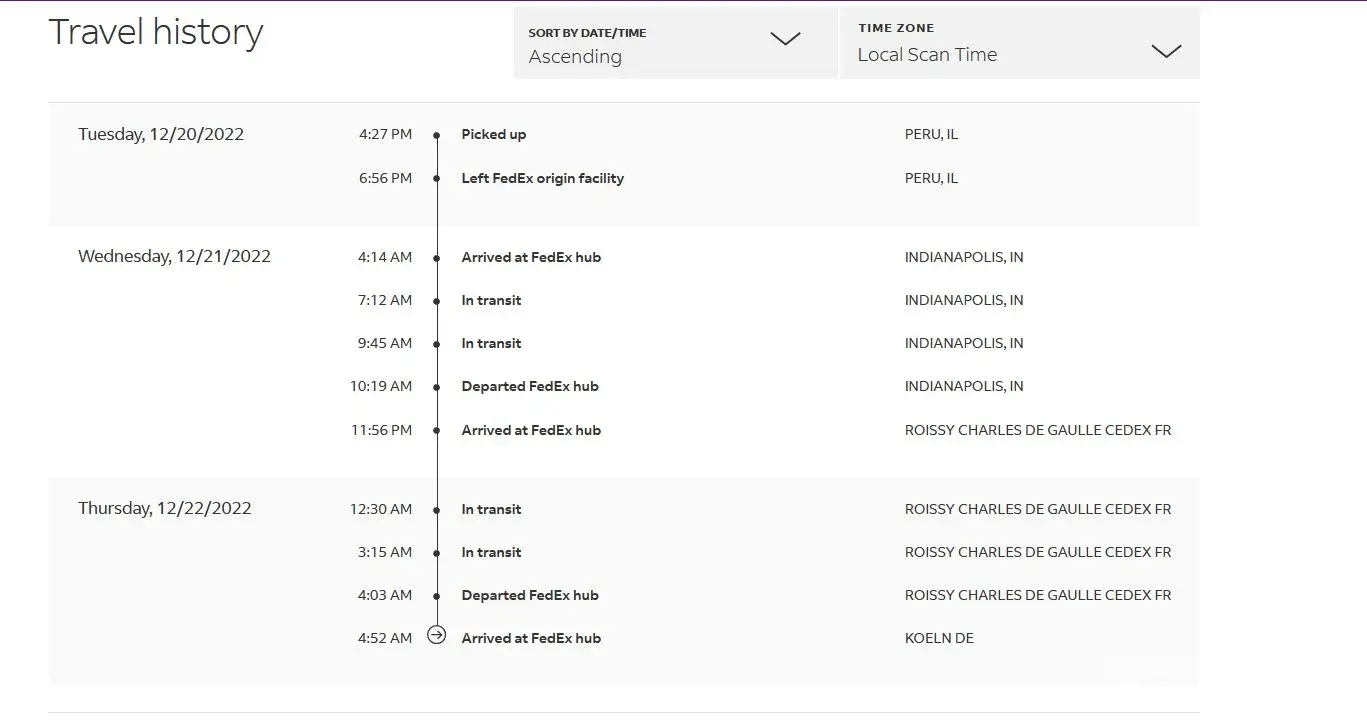Click the 4:03 AM Departed FedEx hub dot
Screen dimensions: 1367x721
(437, 596)
